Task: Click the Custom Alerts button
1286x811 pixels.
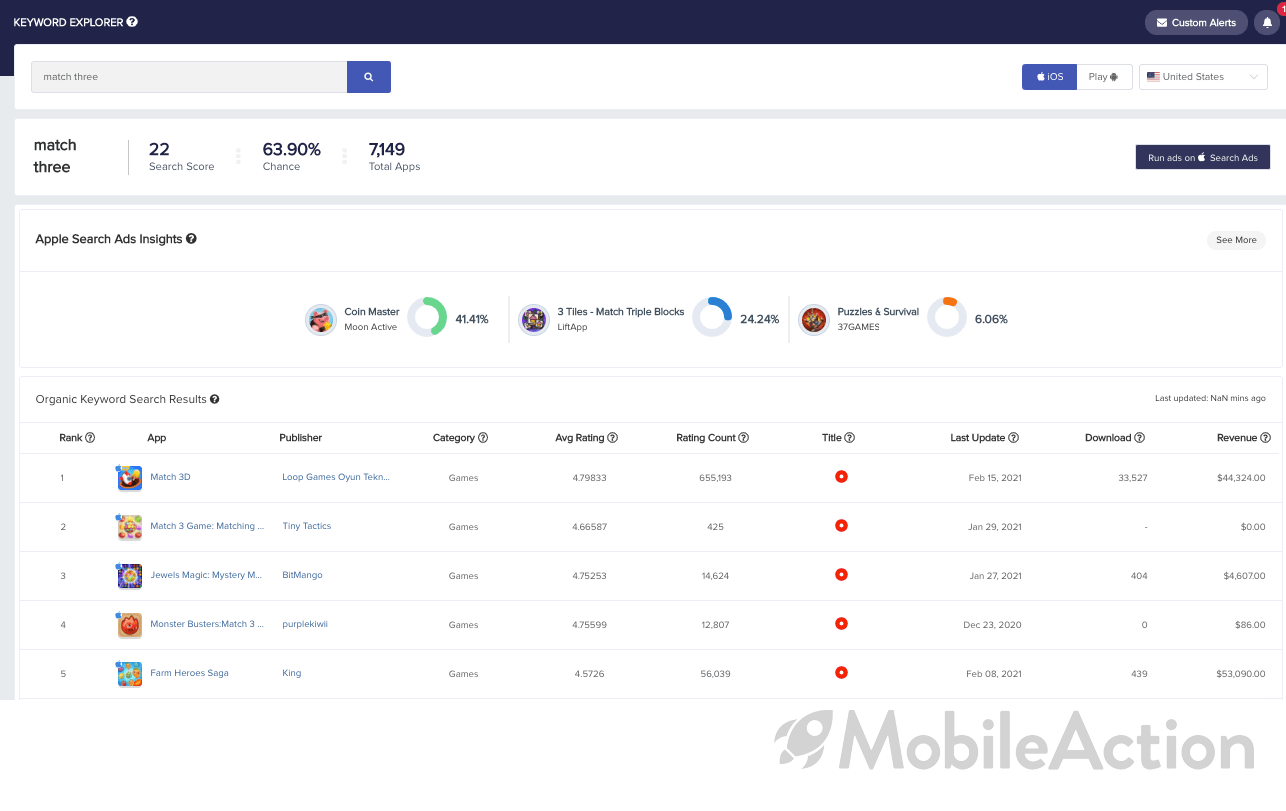Action: (1196, 22)
